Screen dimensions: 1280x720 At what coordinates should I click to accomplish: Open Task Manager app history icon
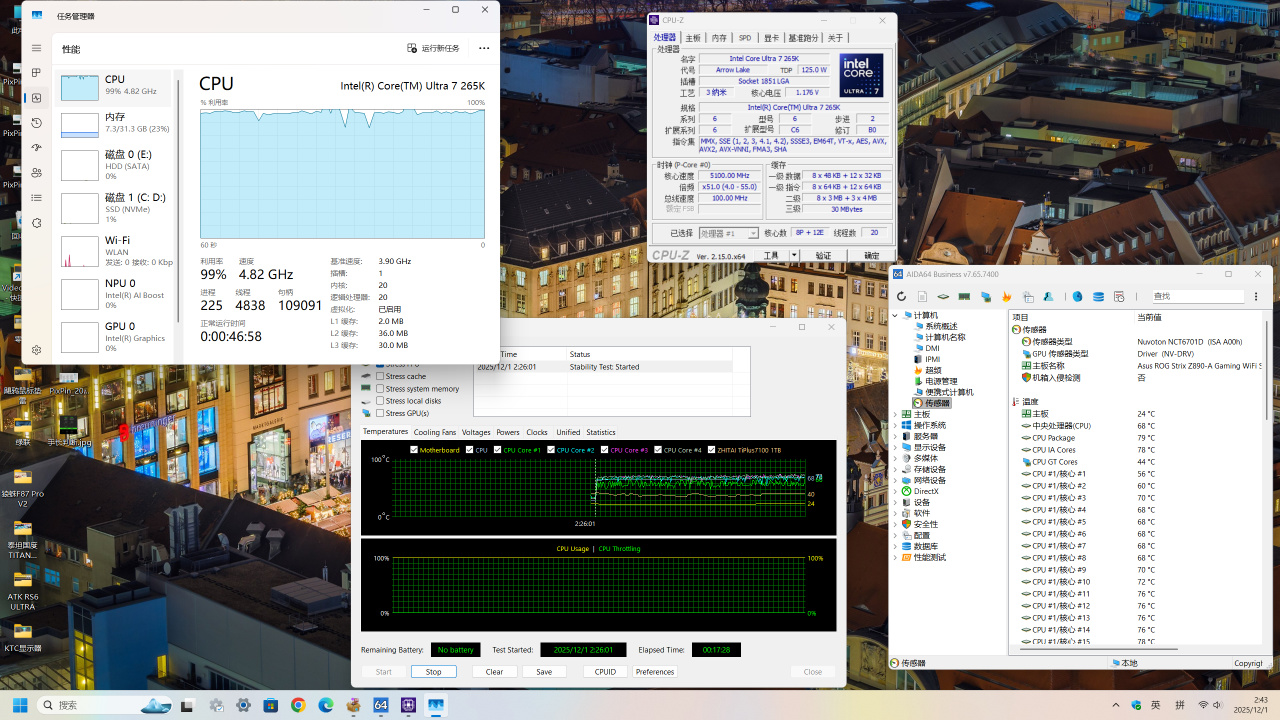click(x=36, y=123)
